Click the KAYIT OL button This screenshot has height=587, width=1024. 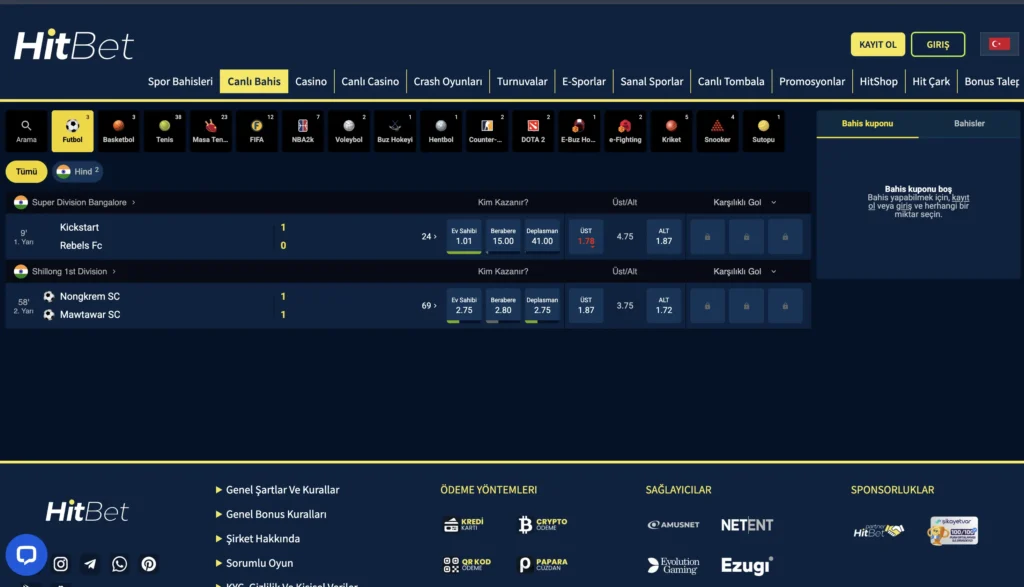click(878, 44)
